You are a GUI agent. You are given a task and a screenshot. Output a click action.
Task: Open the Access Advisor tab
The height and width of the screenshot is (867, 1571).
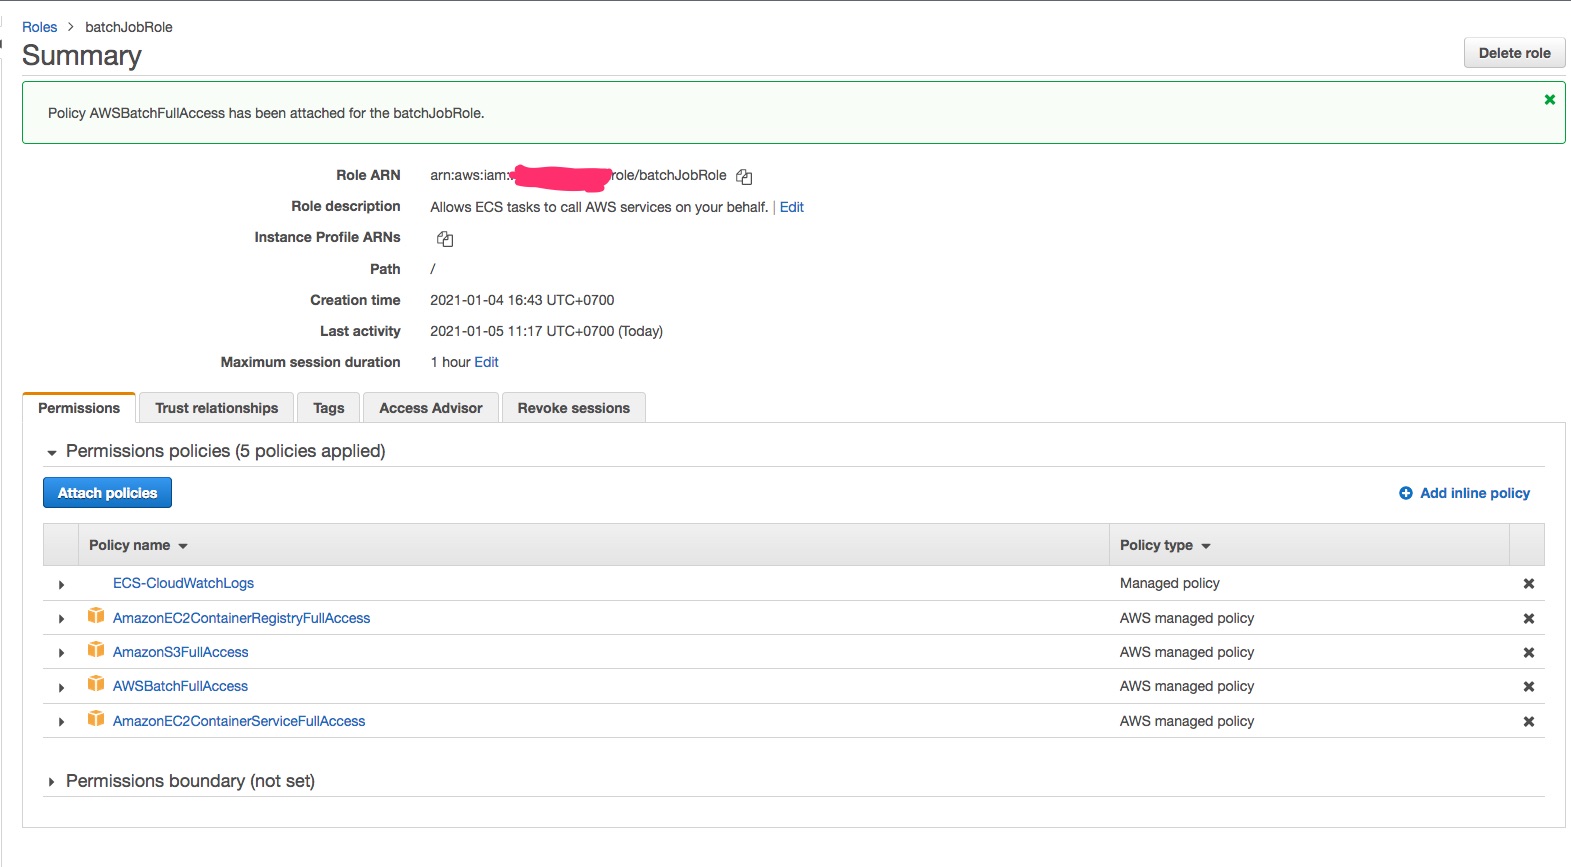(x=431, y=408)
